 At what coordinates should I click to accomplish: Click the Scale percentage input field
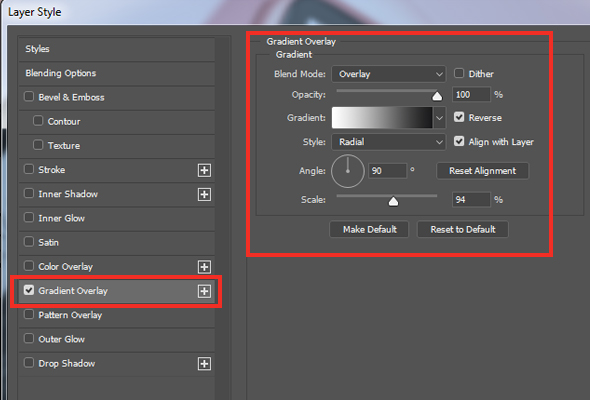(471, 199)
